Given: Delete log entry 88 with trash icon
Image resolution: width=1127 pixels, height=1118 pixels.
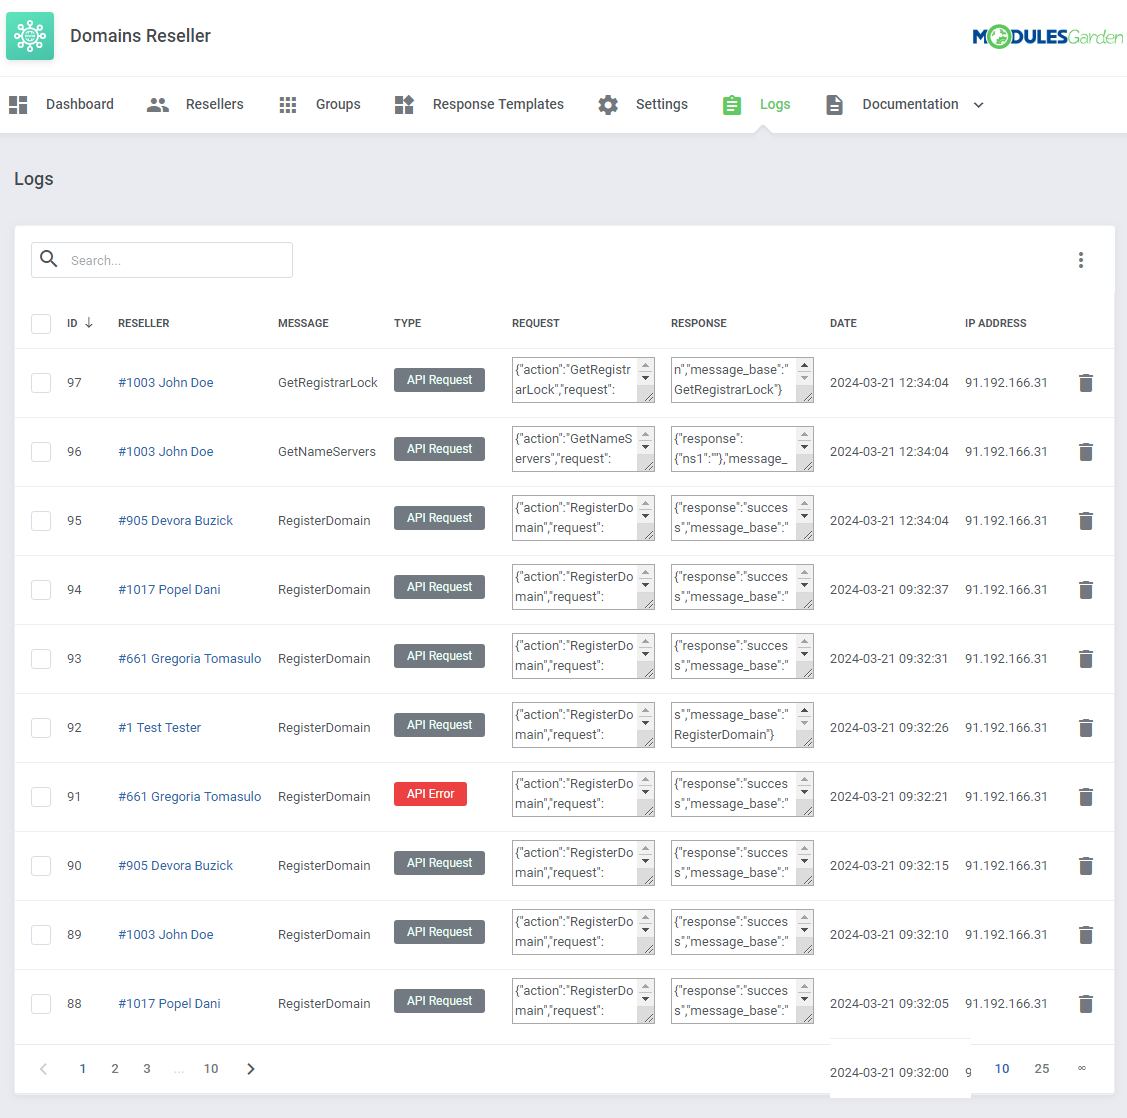Looking at the screenshot, I should [x=1085, y=1004].
